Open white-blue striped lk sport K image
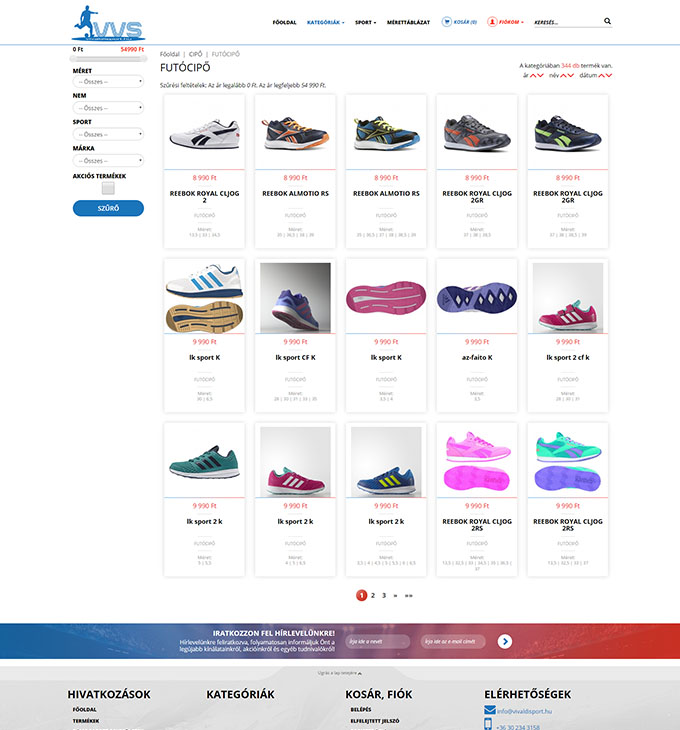The width and height of the screenshot is (680, 730). [x=204, y=297]
